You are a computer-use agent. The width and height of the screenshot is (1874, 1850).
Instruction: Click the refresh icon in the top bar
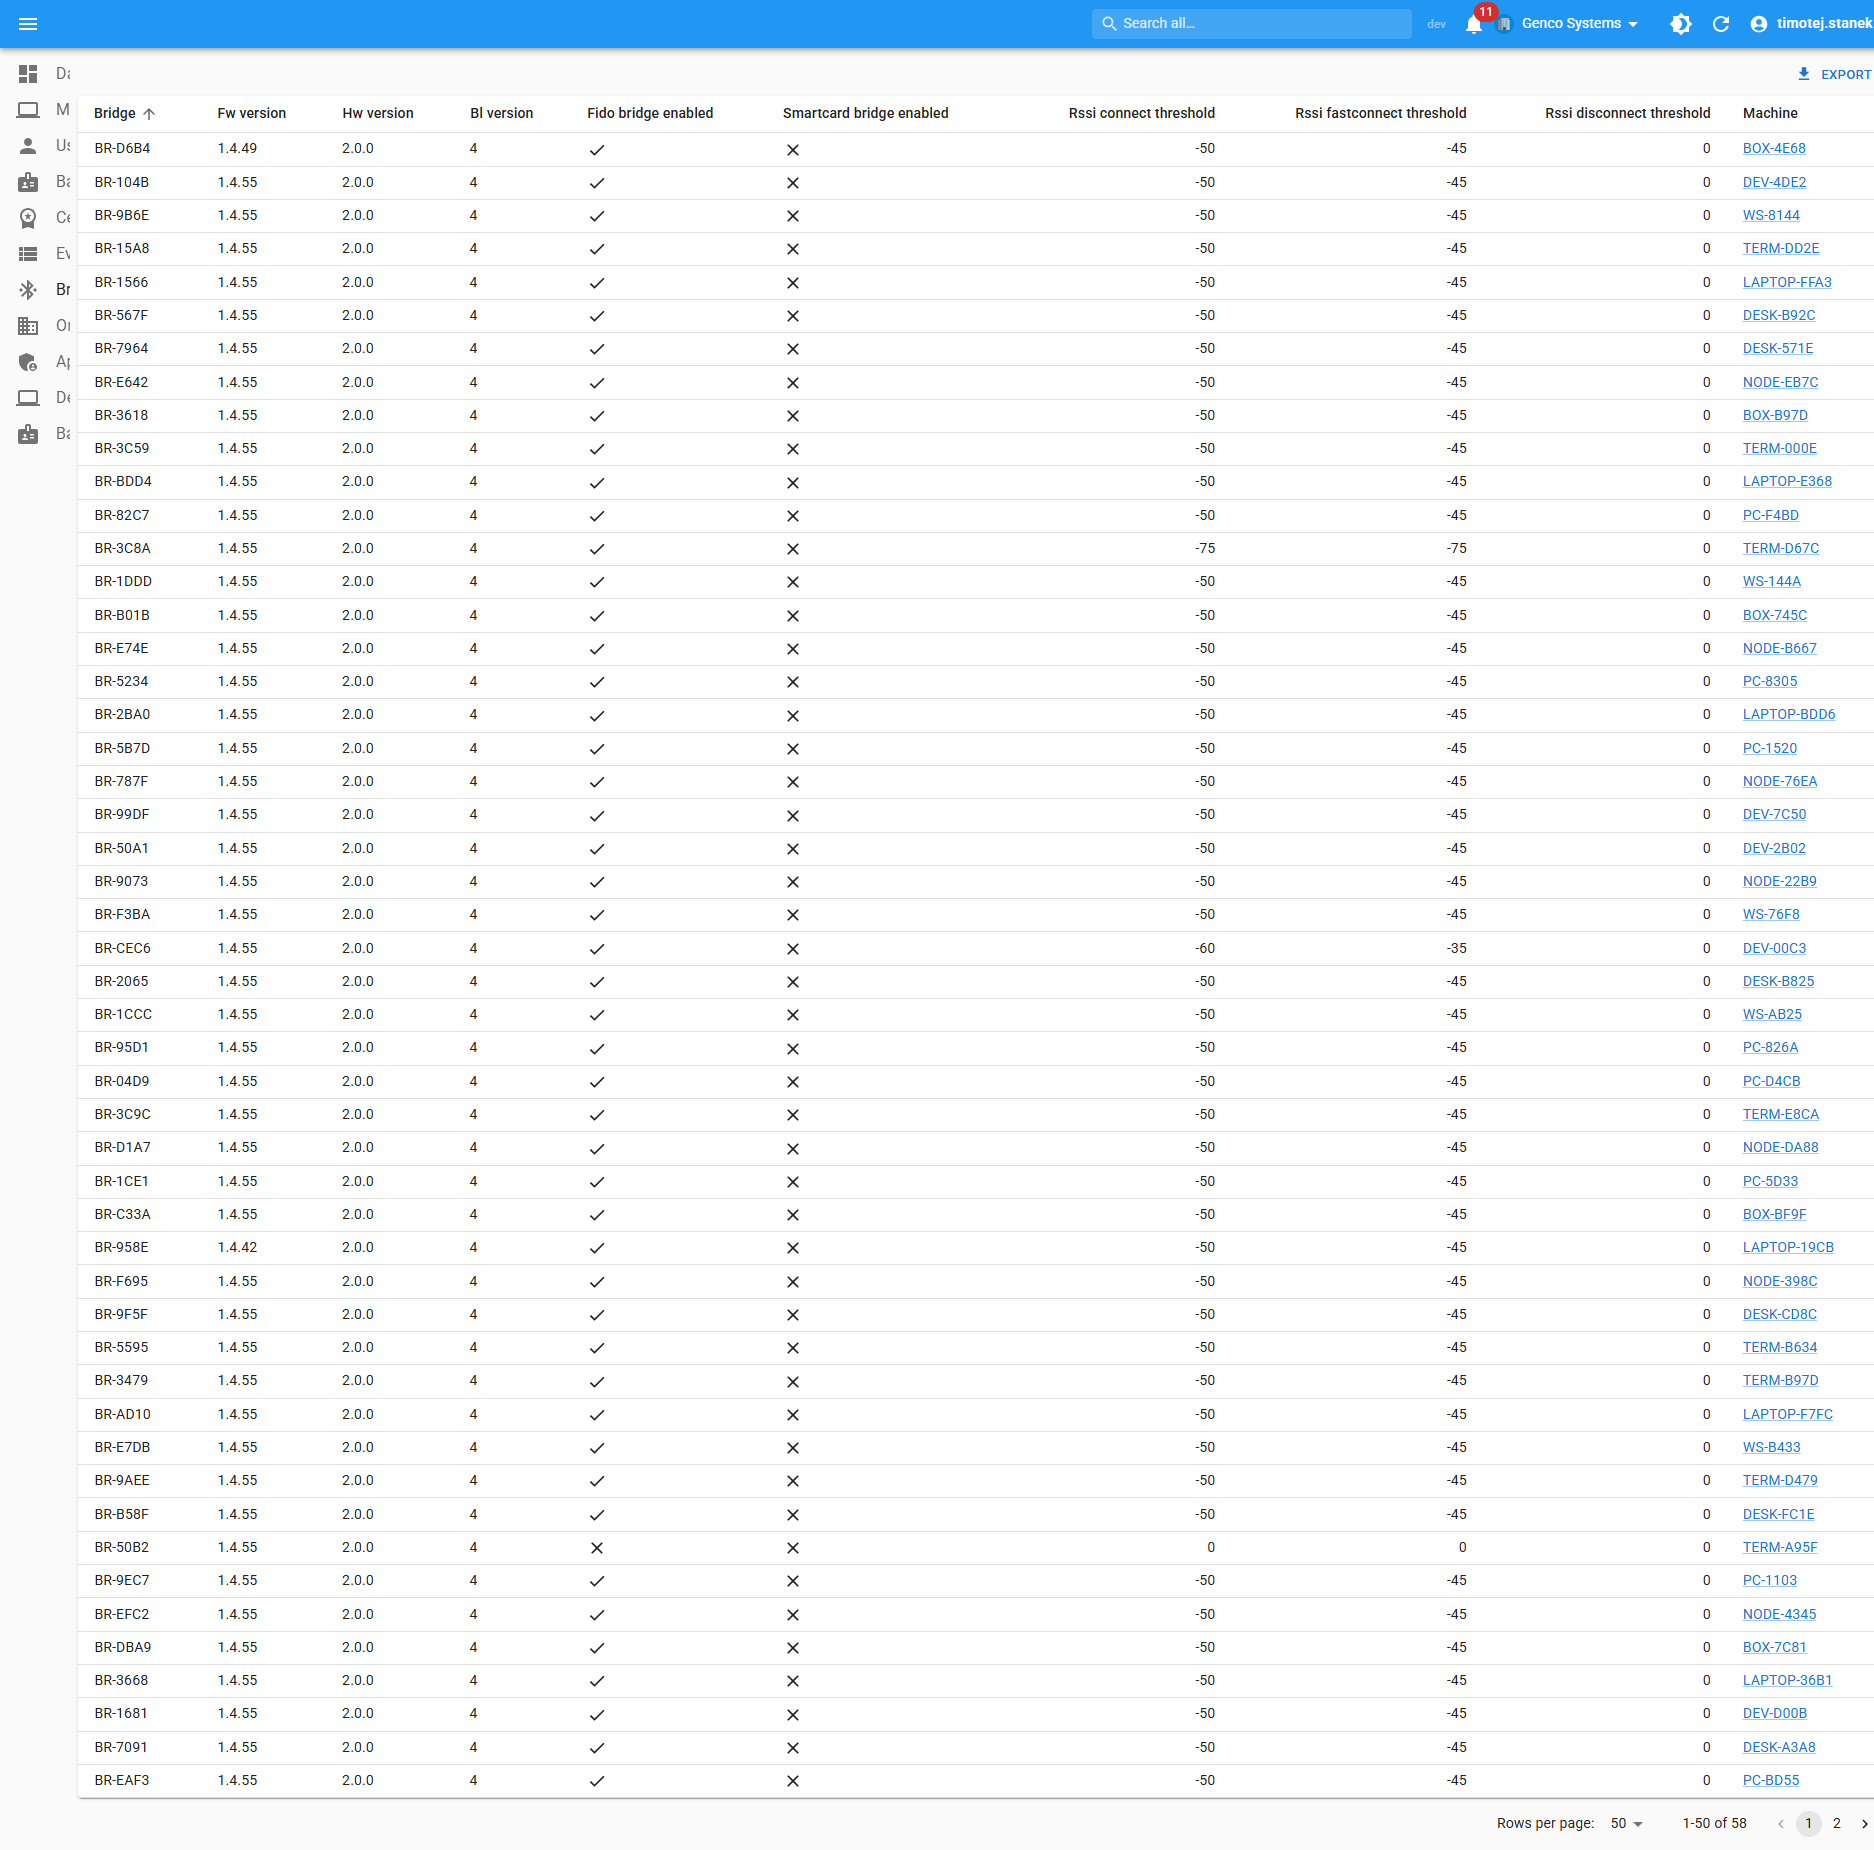coord(1721,24)
